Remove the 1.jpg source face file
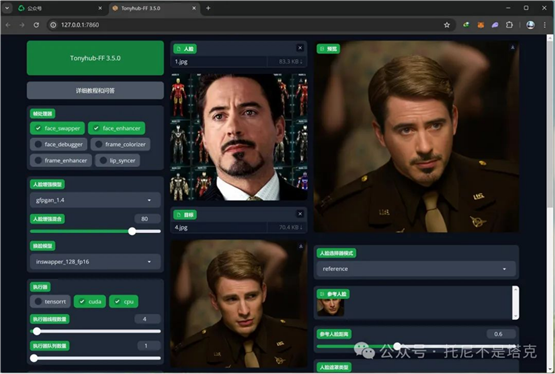This screenshot has width=555, height=374. (x=300, y=48)
